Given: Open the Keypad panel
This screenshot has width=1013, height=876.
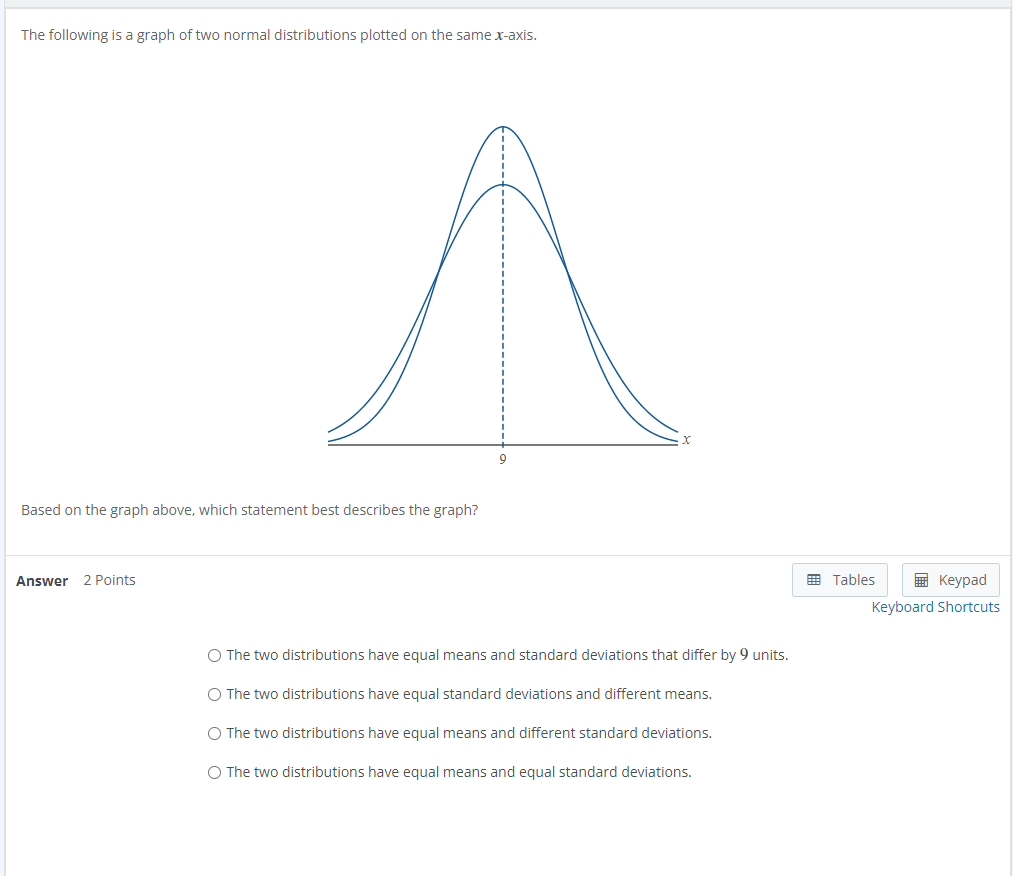Looking at the screenshot, I should click(x=950, y=579).
